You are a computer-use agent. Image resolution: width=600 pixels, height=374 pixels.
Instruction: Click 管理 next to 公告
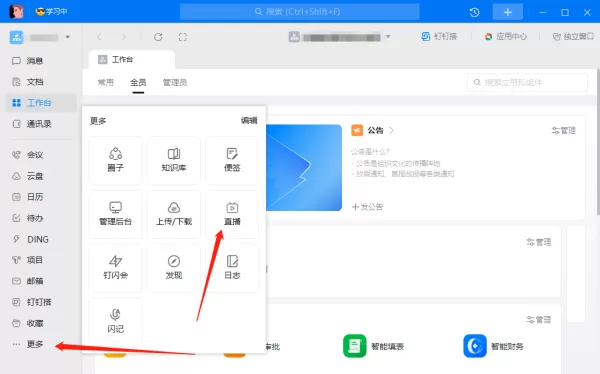[564, 131]
